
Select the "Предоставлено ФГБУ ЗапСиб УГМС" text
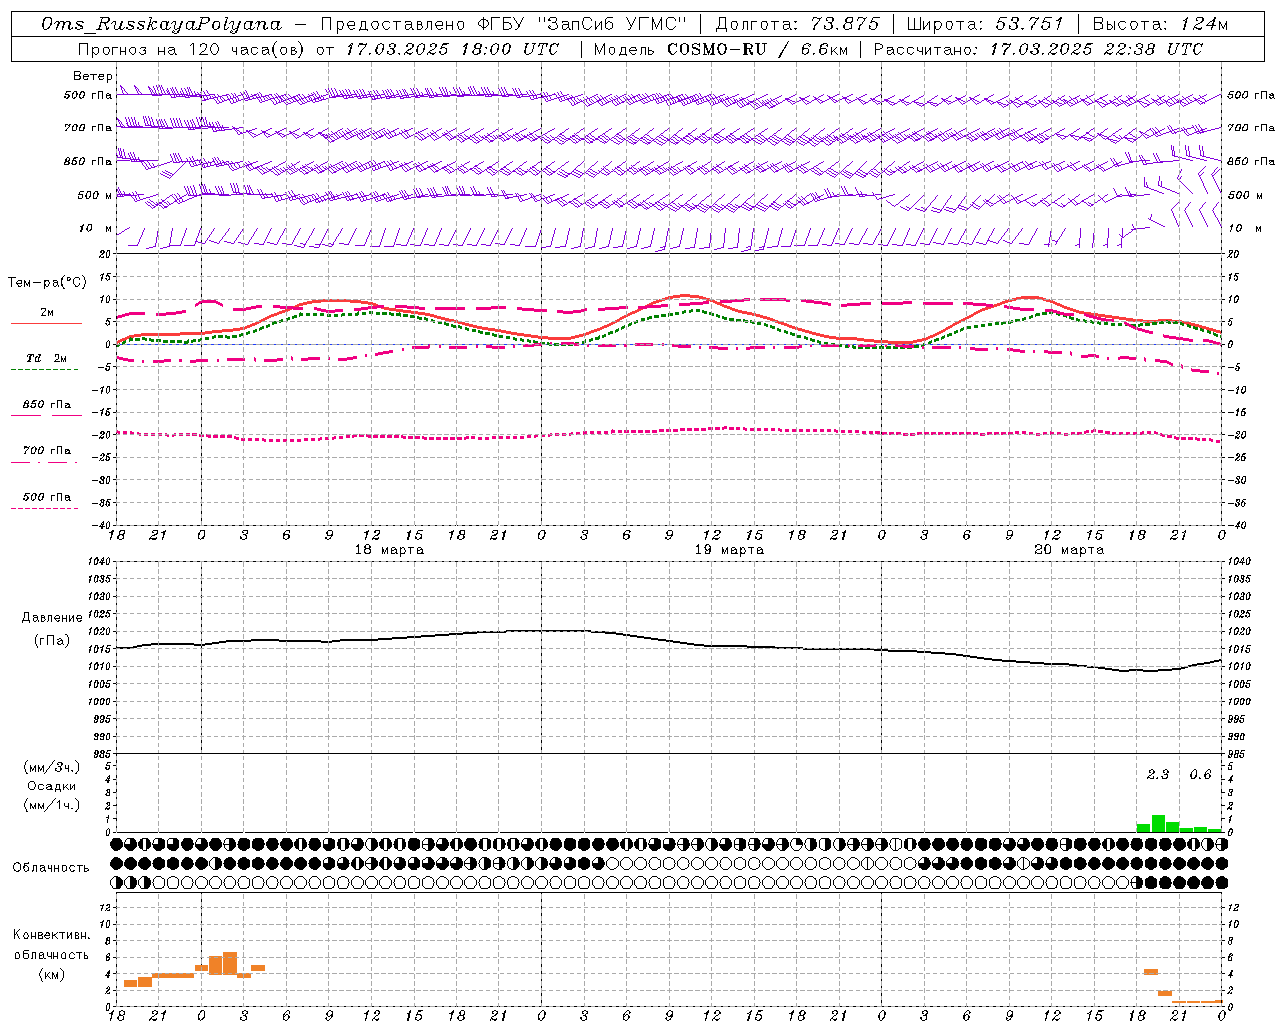505,24
